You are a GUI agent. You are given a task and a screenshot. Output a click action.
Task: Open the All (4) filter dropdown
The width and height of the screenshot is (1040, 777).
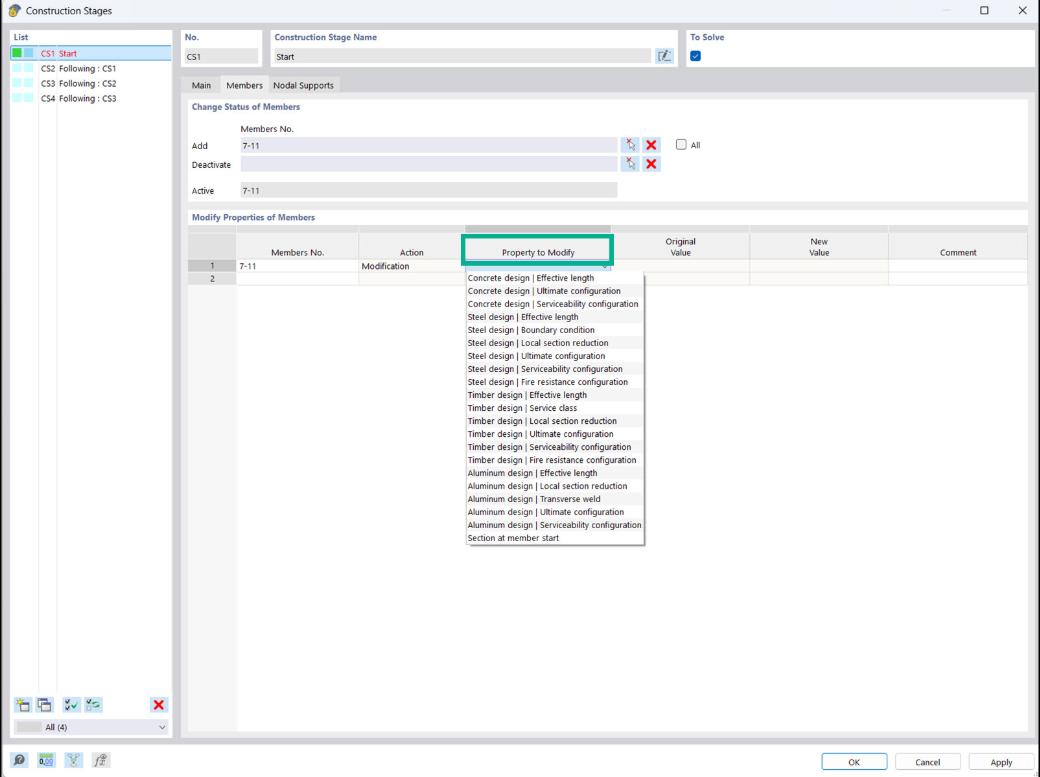pyautogui.click(x=91, y=727)
